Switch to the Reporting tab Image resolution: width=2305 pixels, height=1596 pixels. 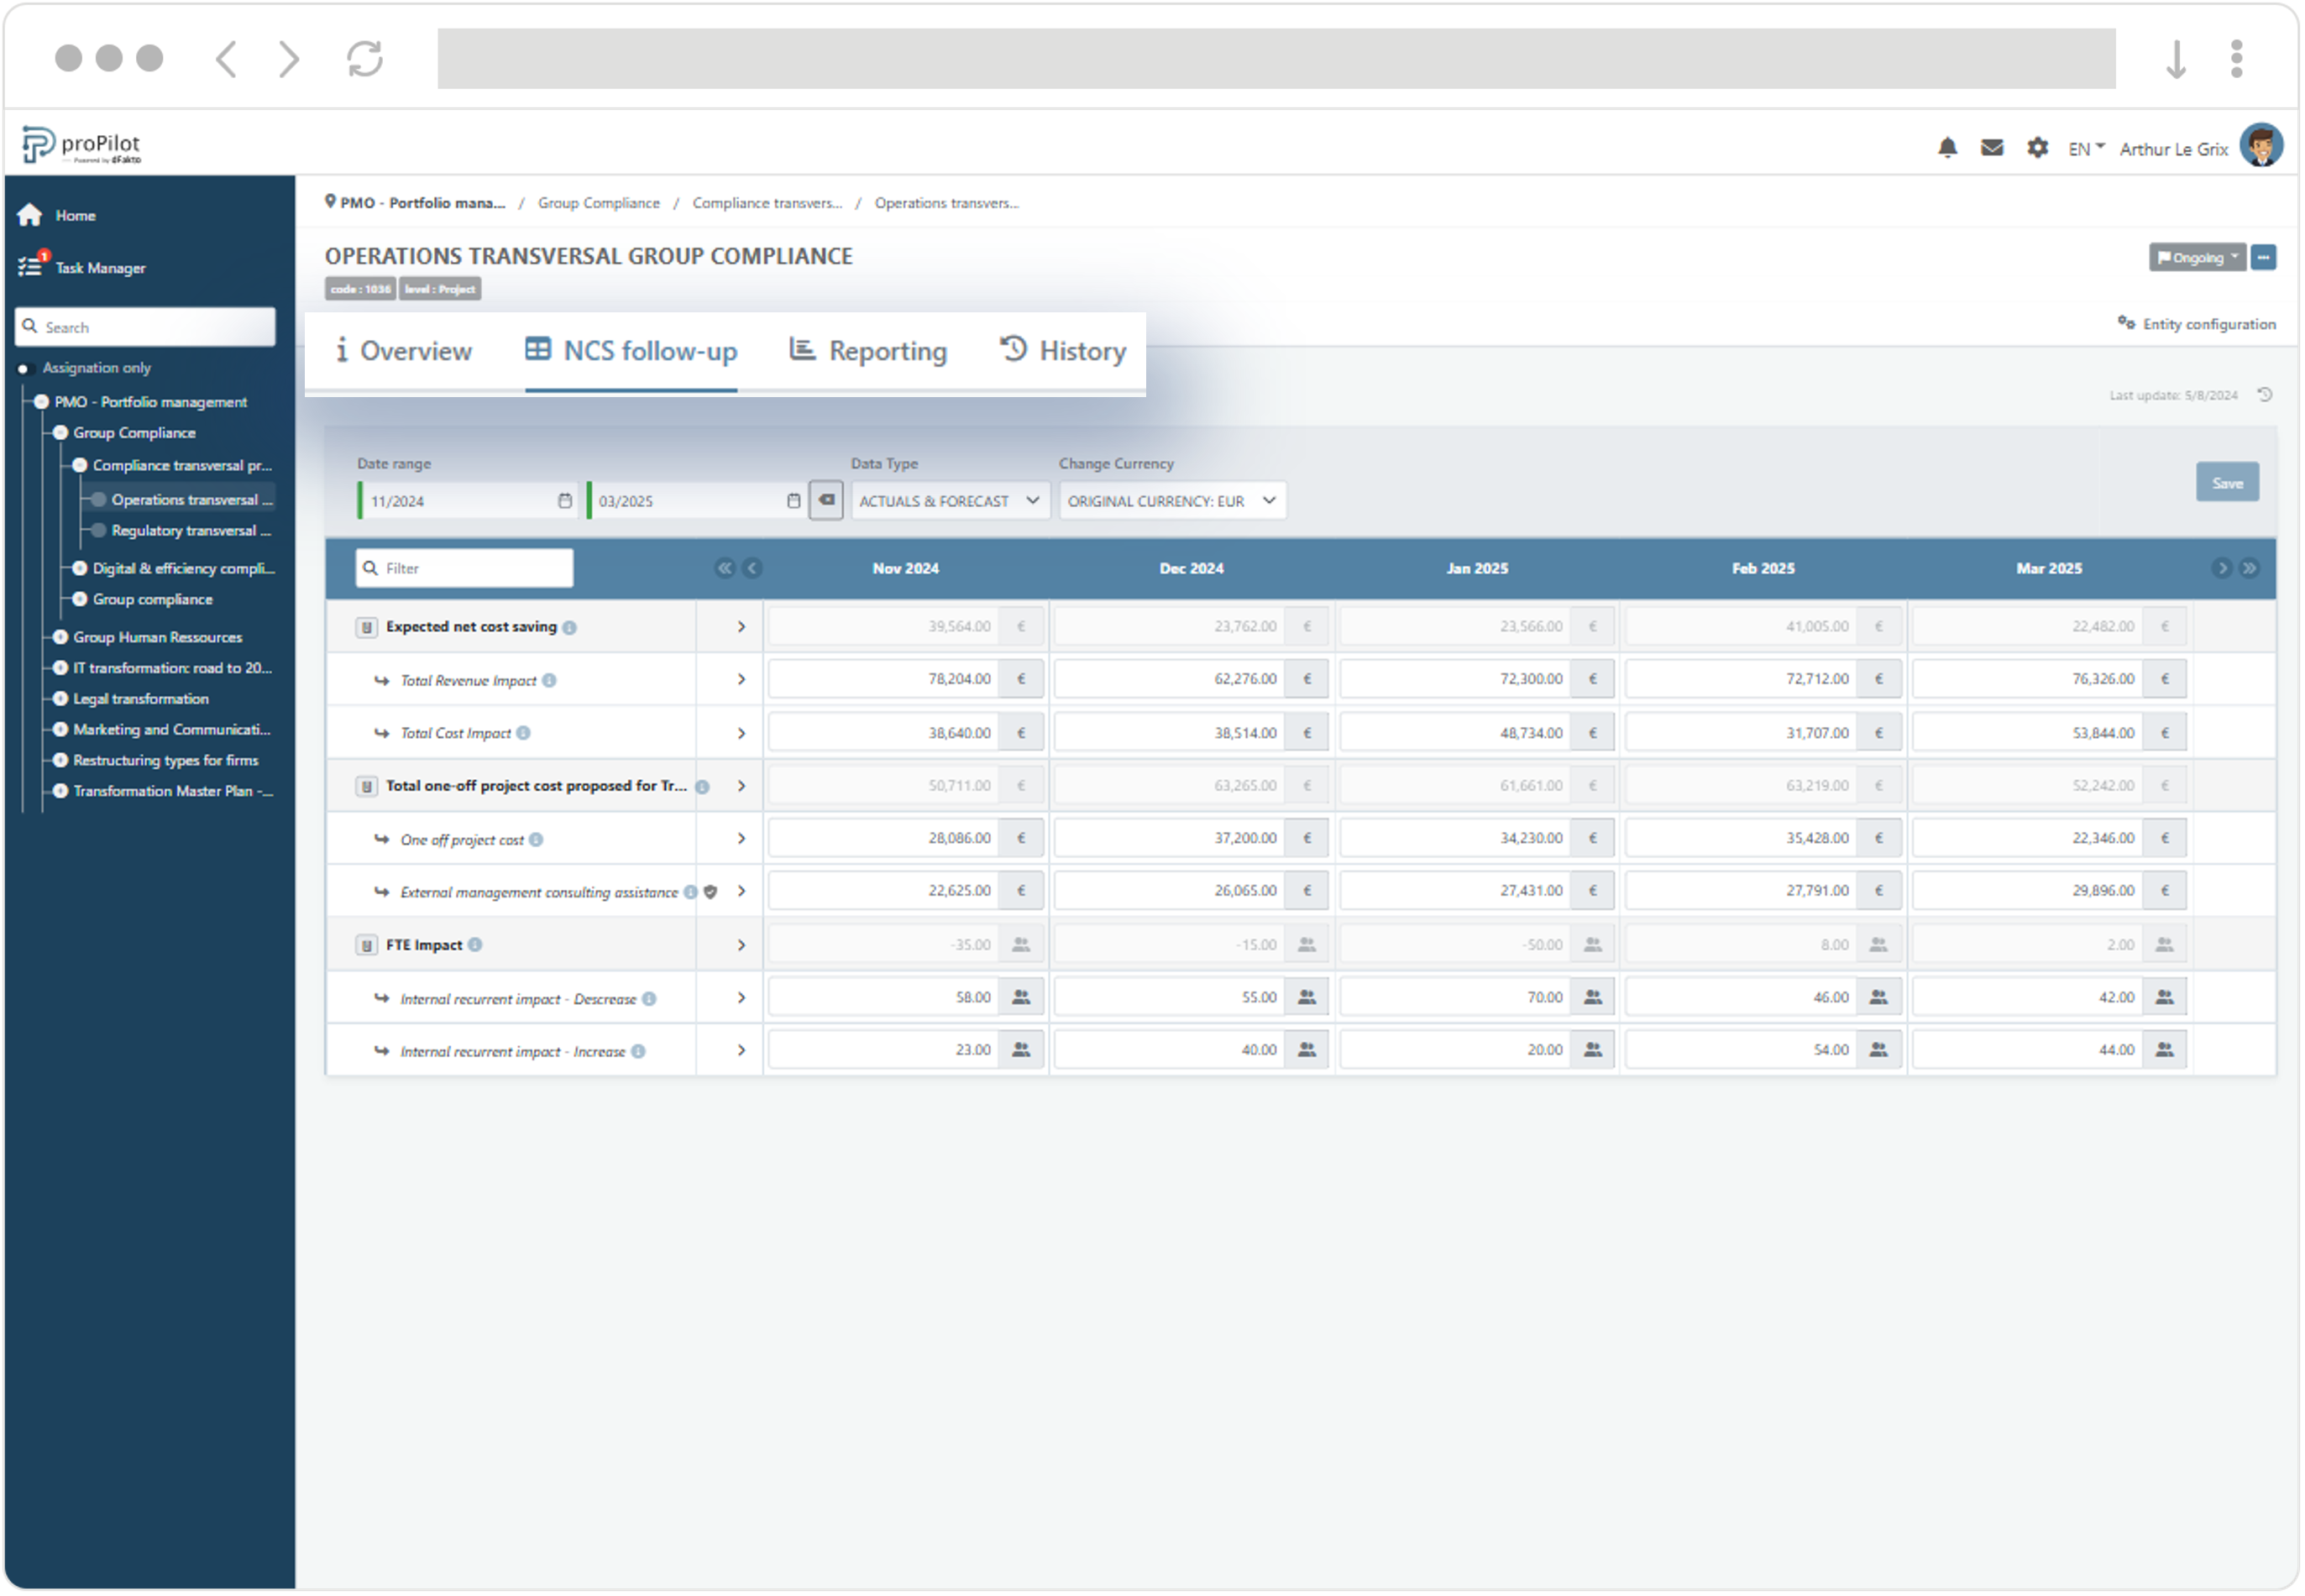pyautogui.click(x=869, y=351)
